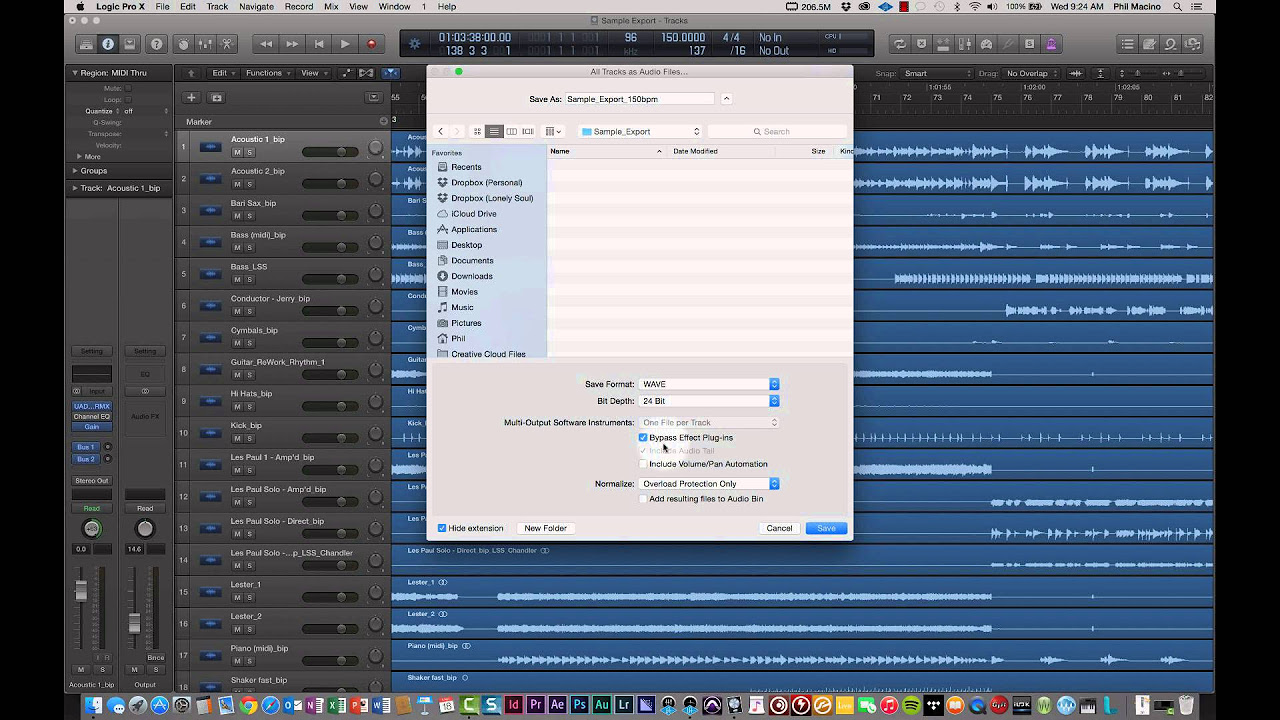Click the Catch playhead button
This screenshot has height=720, width=1280.
point(391,73)
